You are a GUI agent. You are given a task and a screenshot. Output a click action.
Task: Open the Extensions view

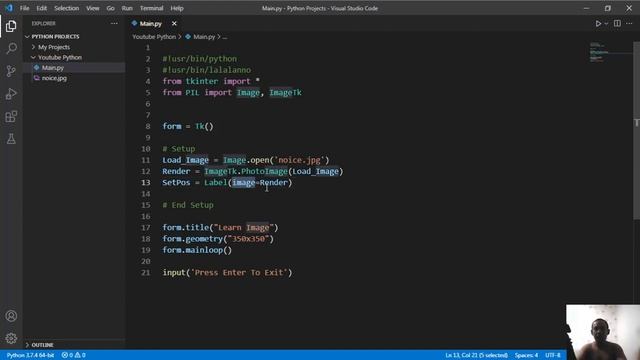pos(11,117)
